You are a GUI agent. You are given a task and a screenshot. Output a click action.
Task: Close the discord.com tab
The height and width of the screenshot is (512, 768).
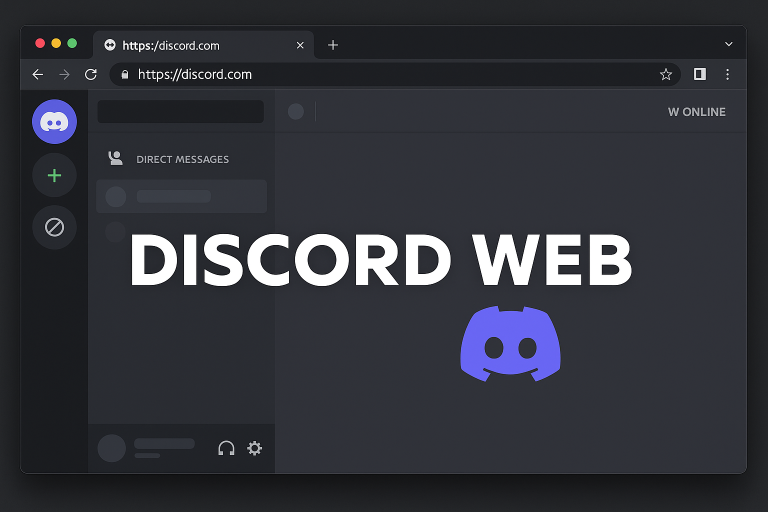click(x=300, y=45)
